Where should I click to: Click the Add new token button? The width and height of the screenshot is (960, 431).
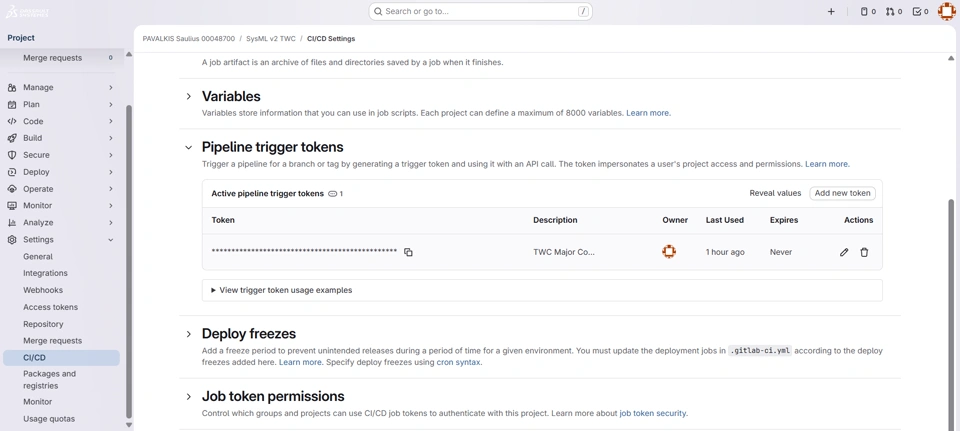tap(842, 193)
